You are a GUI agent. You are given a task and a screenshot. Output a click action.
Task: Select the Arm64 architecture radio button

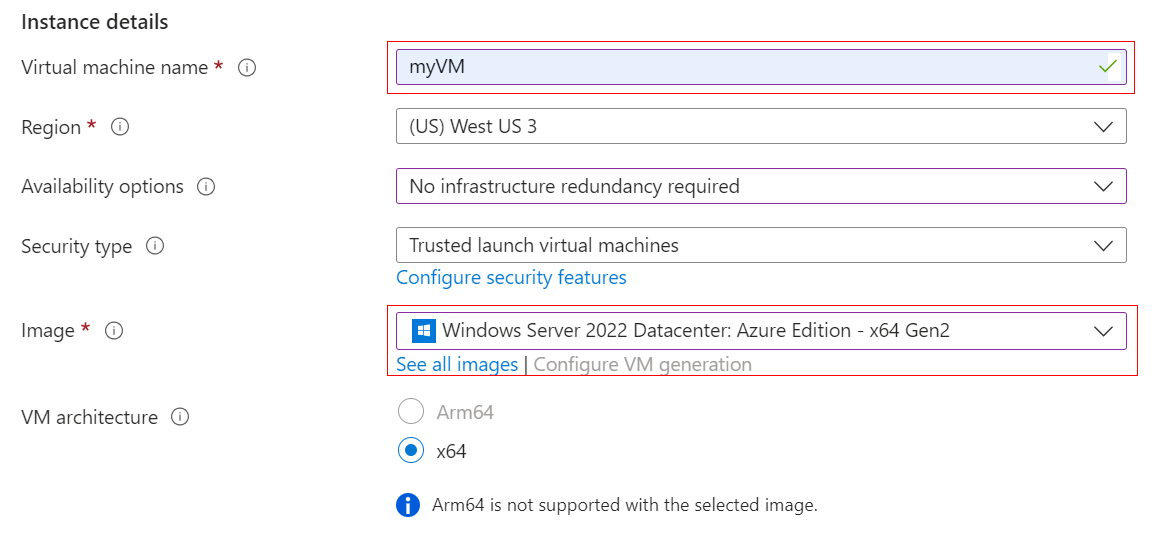click(411, 412)
